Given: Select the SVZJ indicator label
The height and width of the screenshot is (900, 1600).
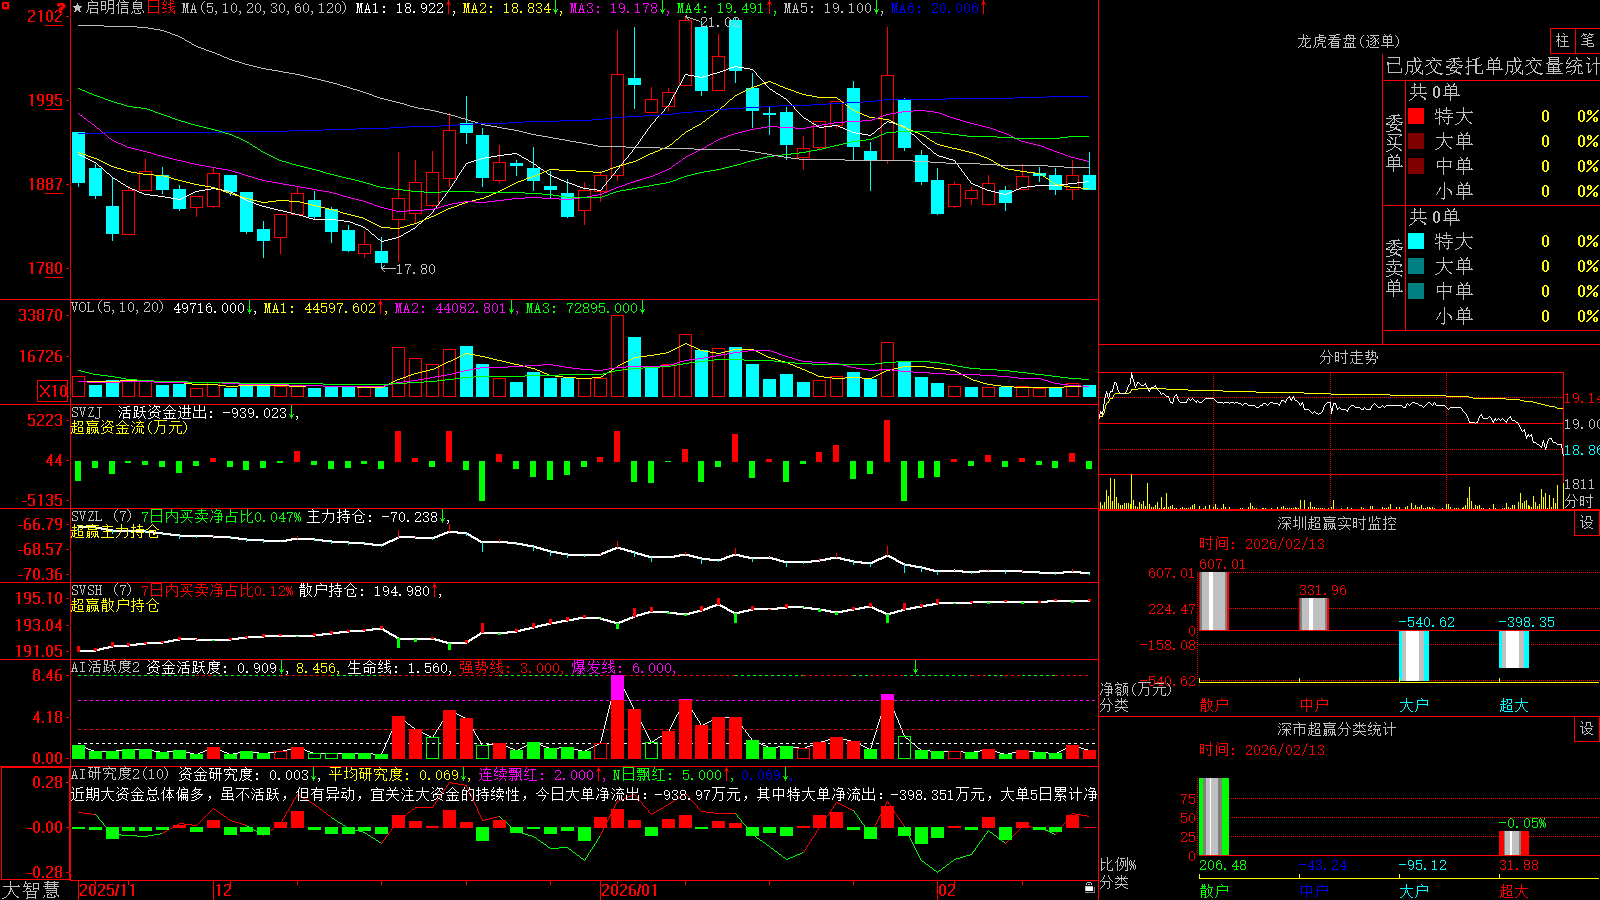Looking at the screenshot, I should pos(87,412).
